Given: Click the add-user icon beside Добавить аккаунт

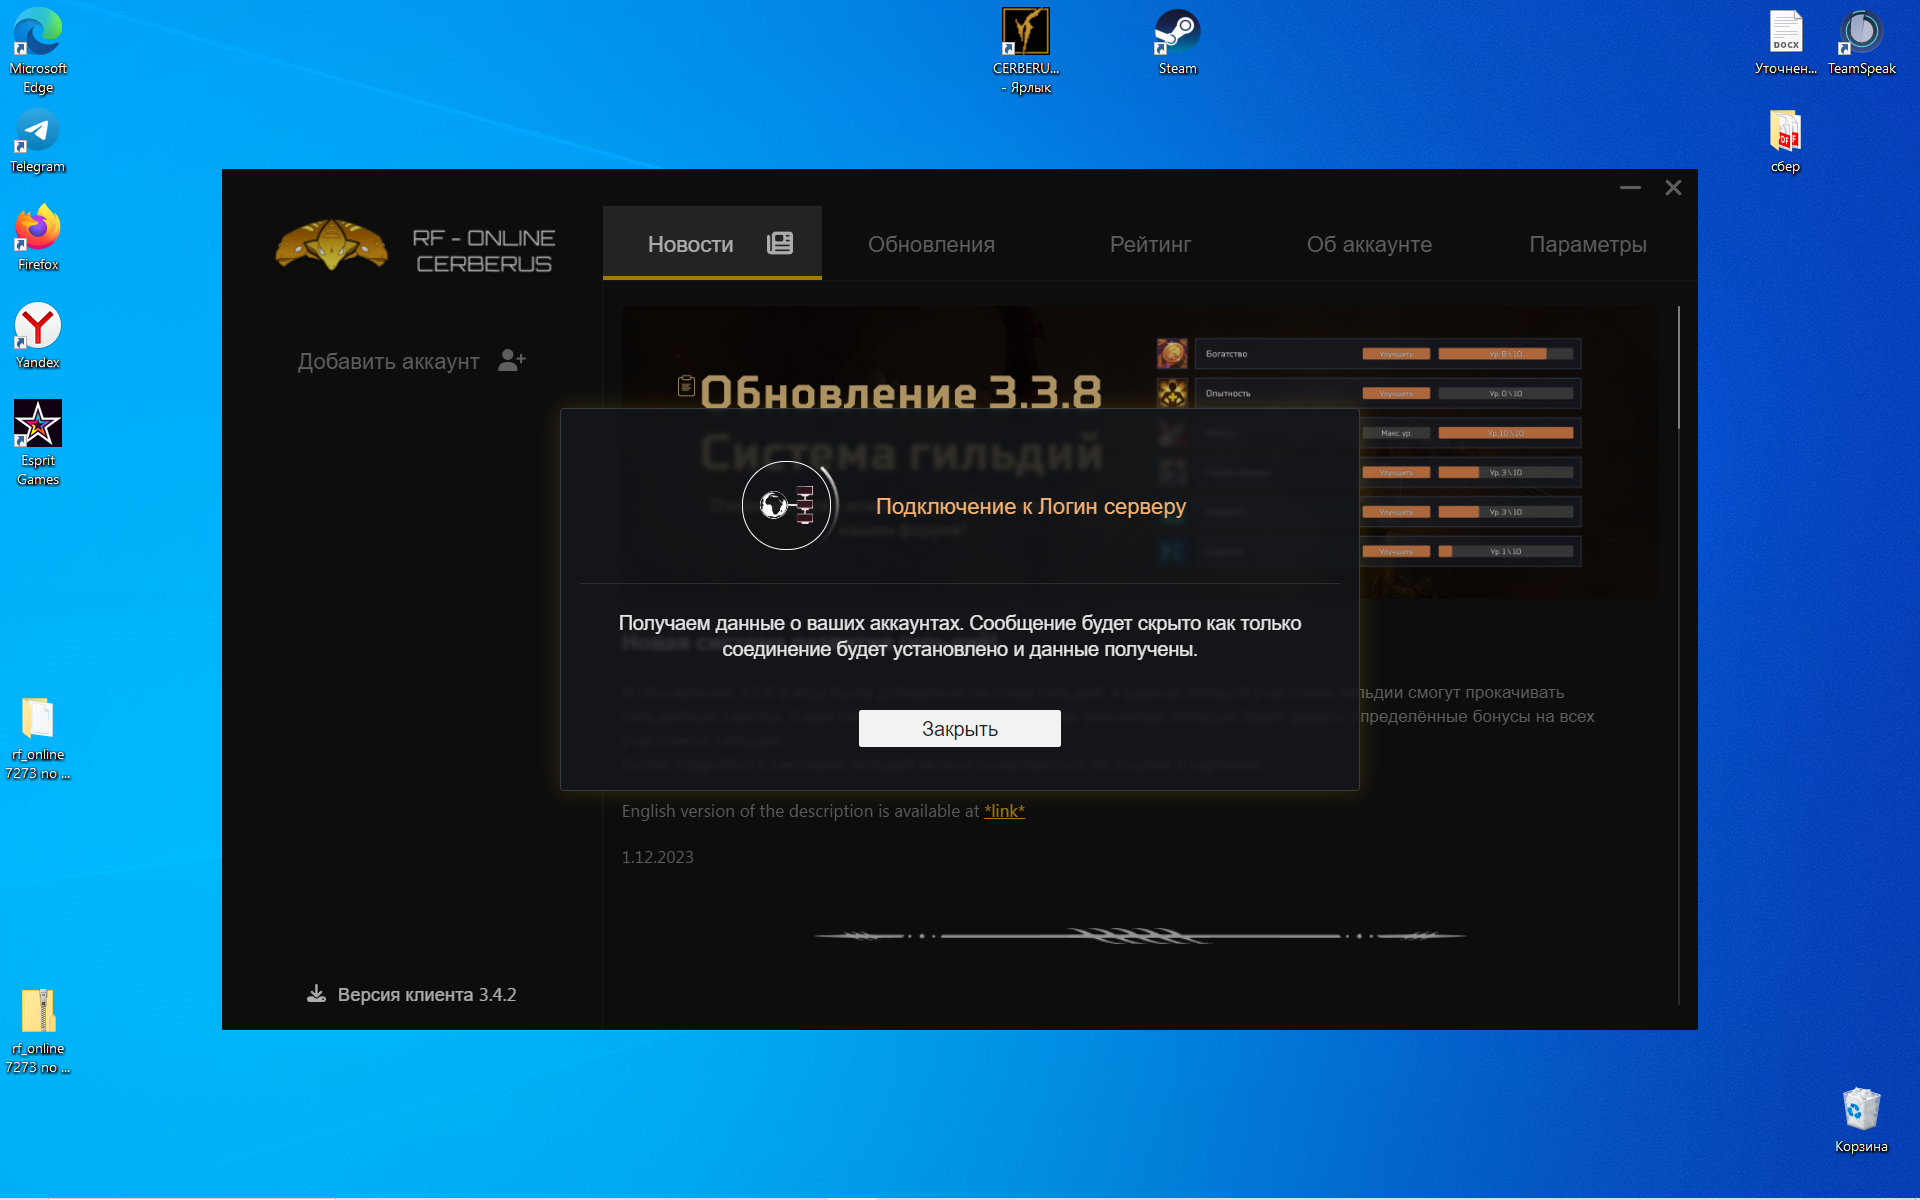Looking at the screenshot, I should 512,360.
